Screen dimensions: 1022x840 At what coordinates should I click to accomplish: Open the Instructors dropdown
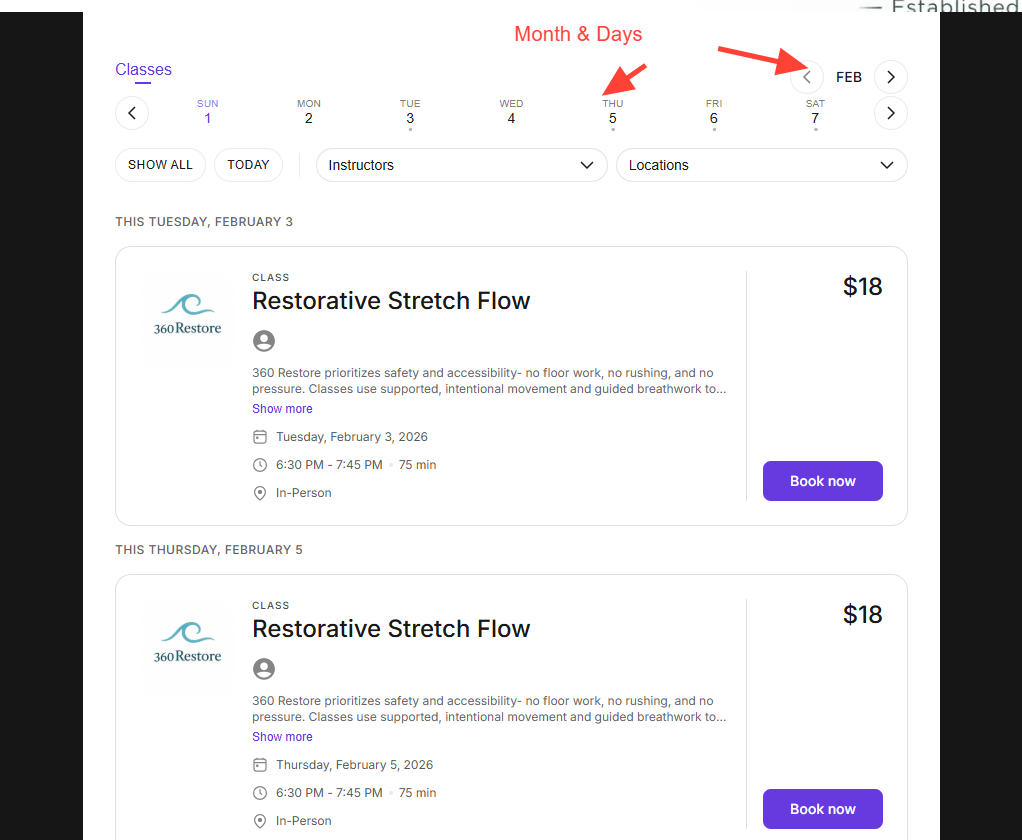click(x=461, y=165)
